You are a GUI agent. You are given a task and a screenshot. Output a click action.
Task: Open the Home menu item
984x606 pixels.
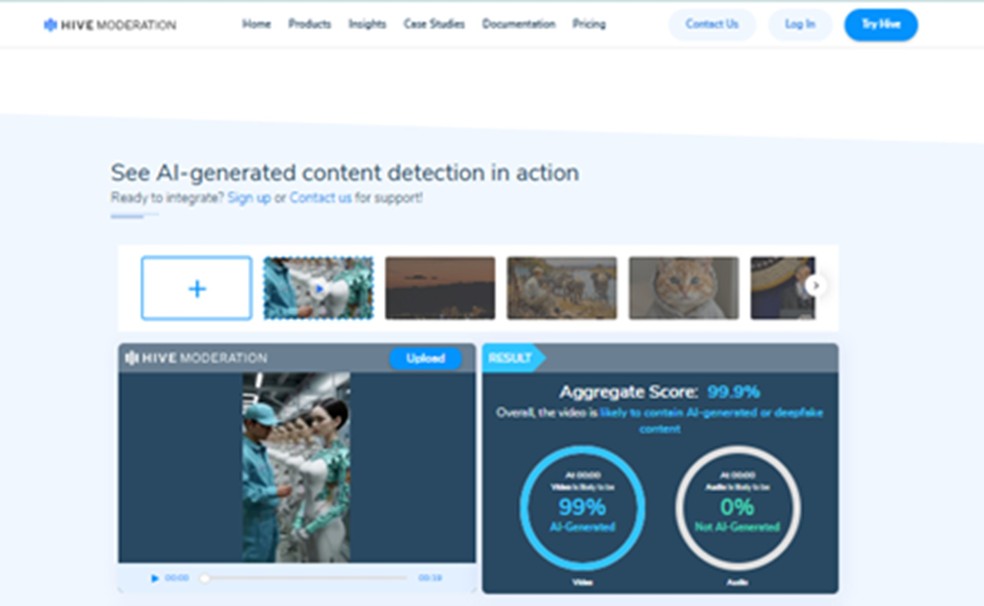click(256, 24)
